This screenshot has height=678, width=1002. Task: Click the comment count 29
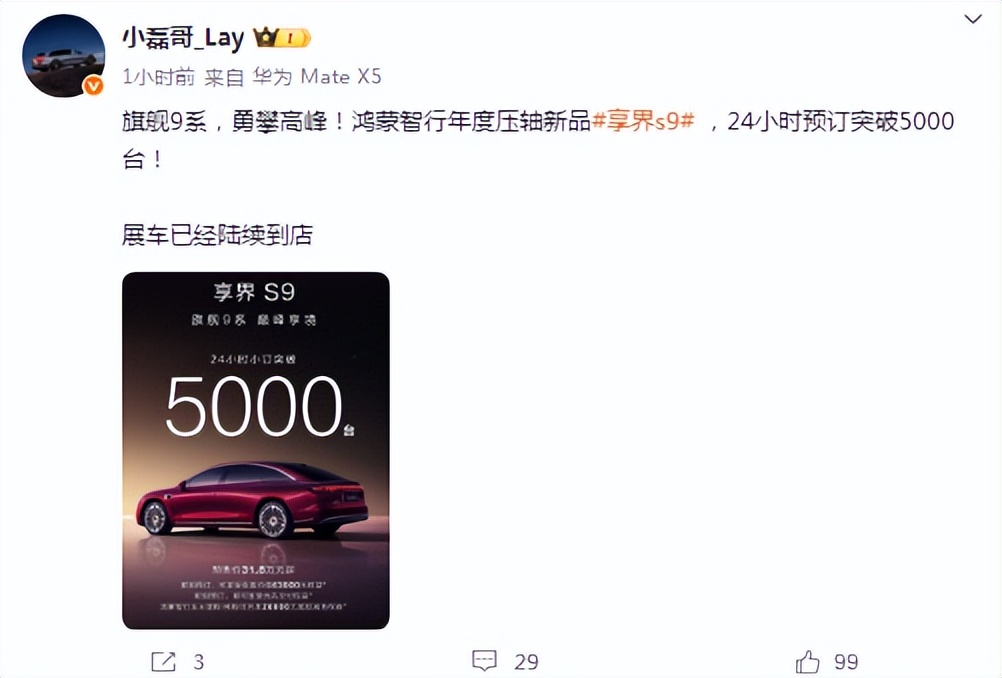tap(526, 662)
